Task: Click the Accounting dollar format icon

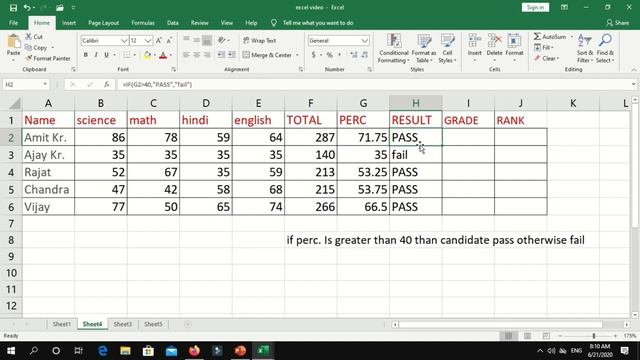Action: 313,55
